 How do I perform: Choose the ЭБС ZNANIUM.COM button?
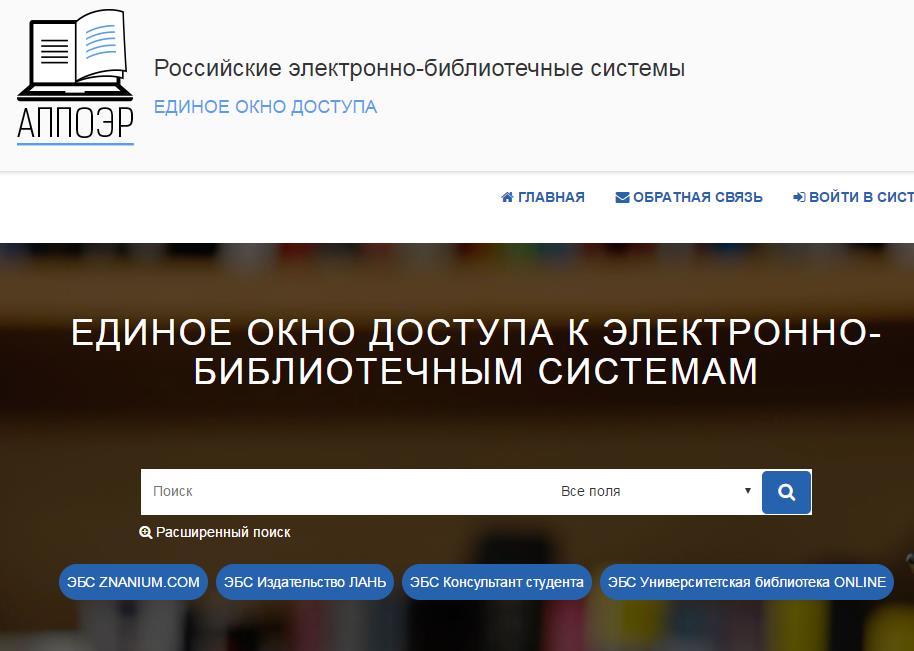(x=133, y=582)
